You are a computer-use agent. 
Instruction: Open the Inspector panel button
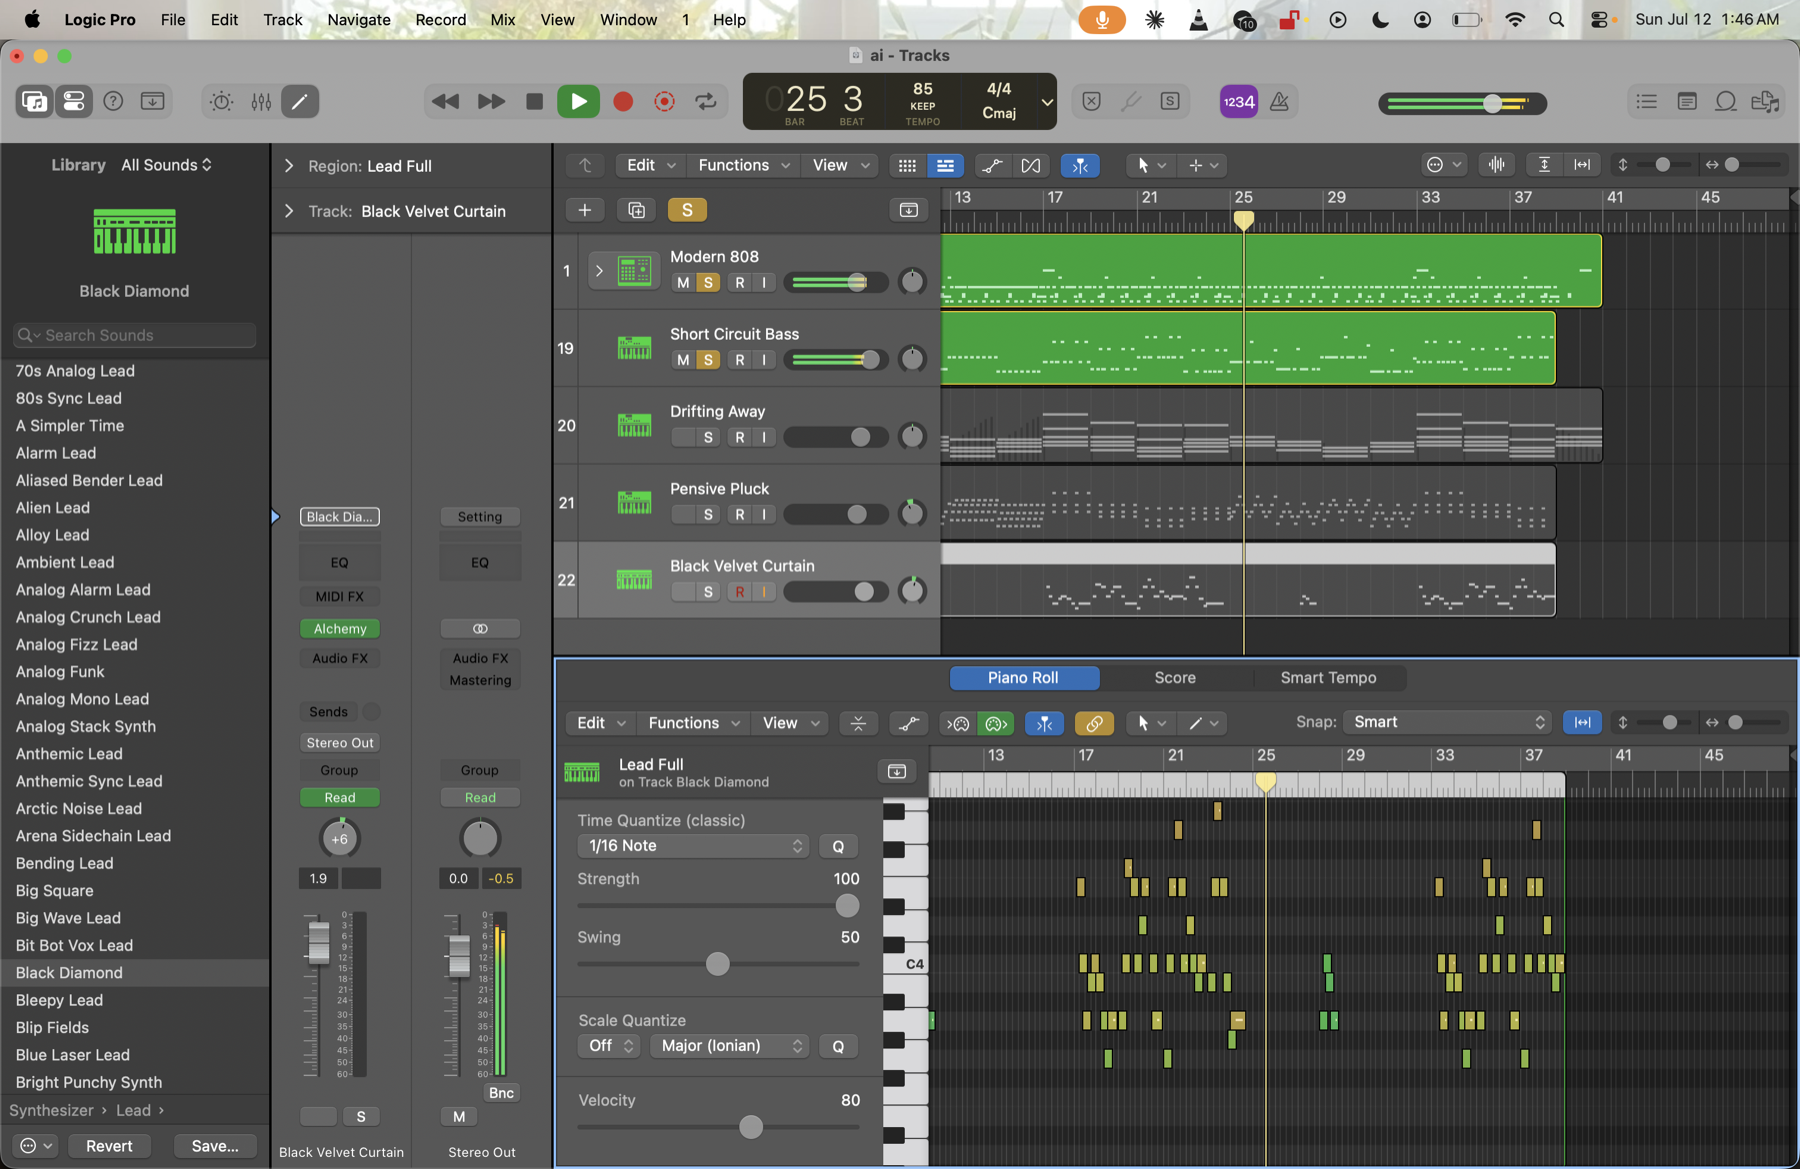coord(74,101)
